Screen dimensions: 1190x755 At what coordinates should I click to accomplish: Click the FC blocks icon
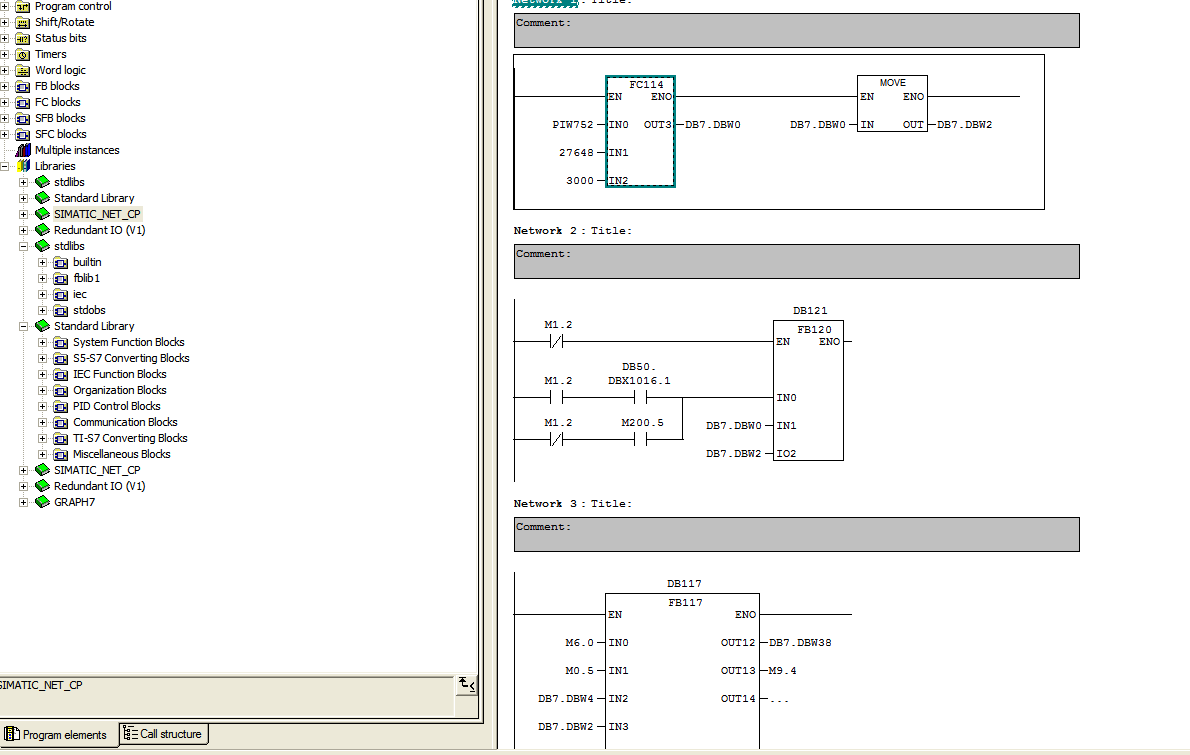tap(23, 102)
